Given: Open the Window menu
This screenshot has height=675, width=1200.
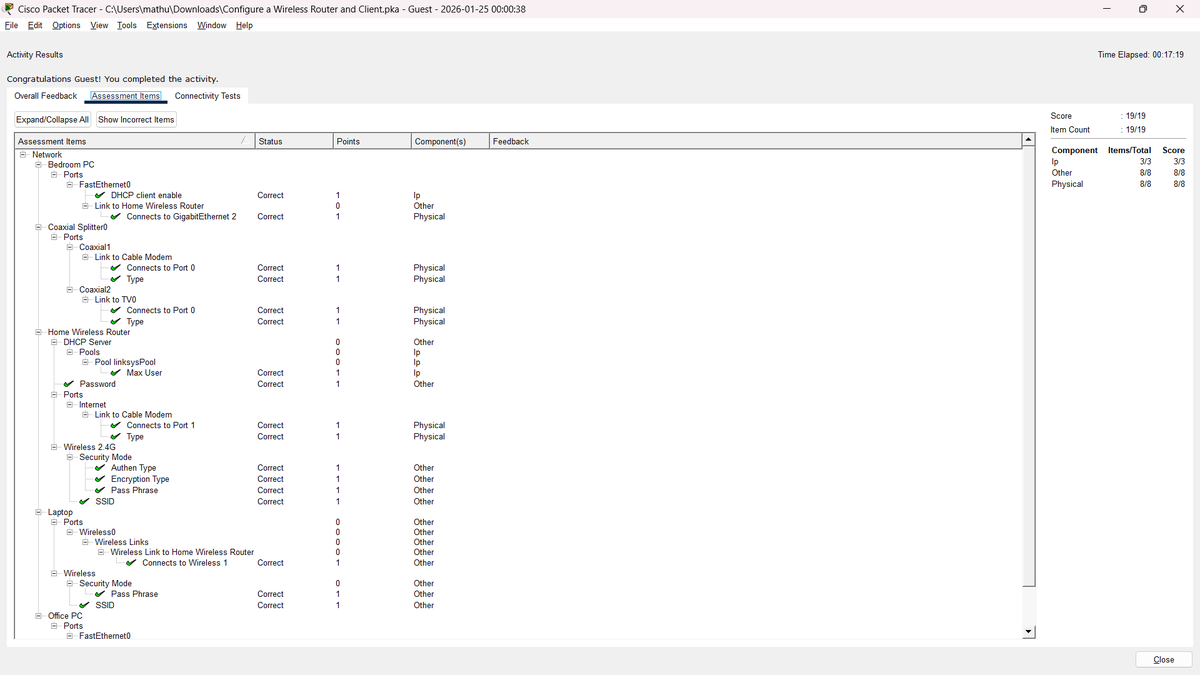Looking at the screenshot, I should coord(211,25).
